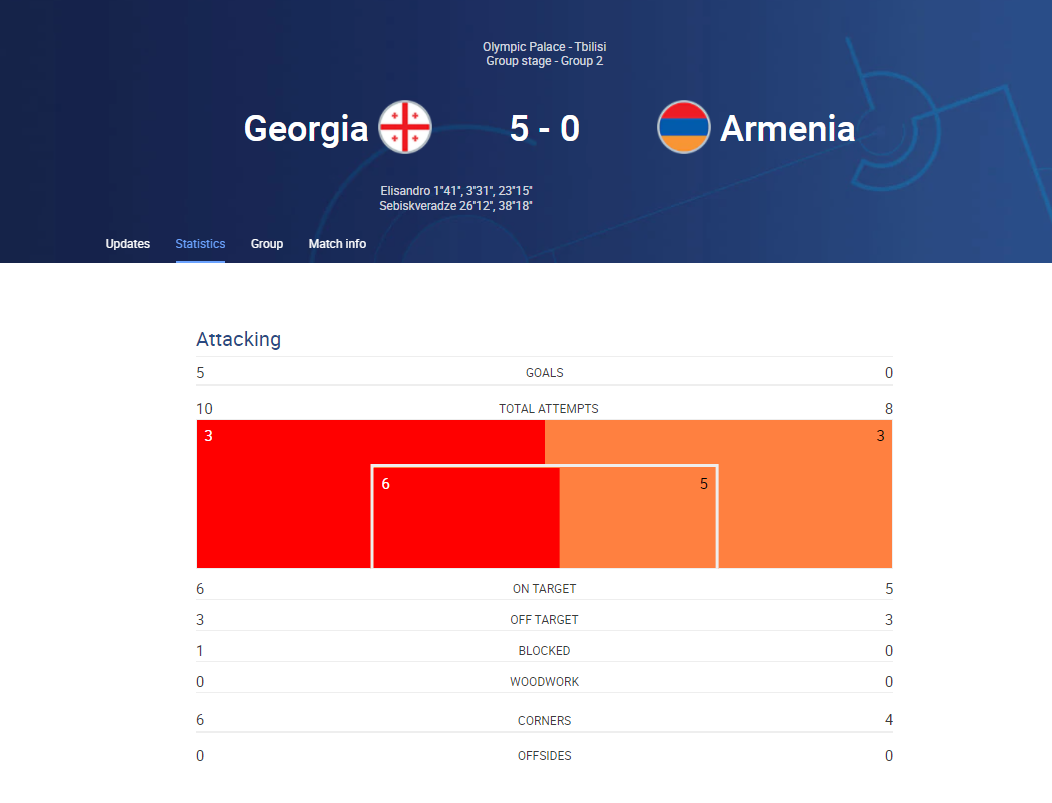Click the TOTAL ATTEMPTS stat label
Viewport: 1052px width, 803px height.
click(x=549, y=409)
